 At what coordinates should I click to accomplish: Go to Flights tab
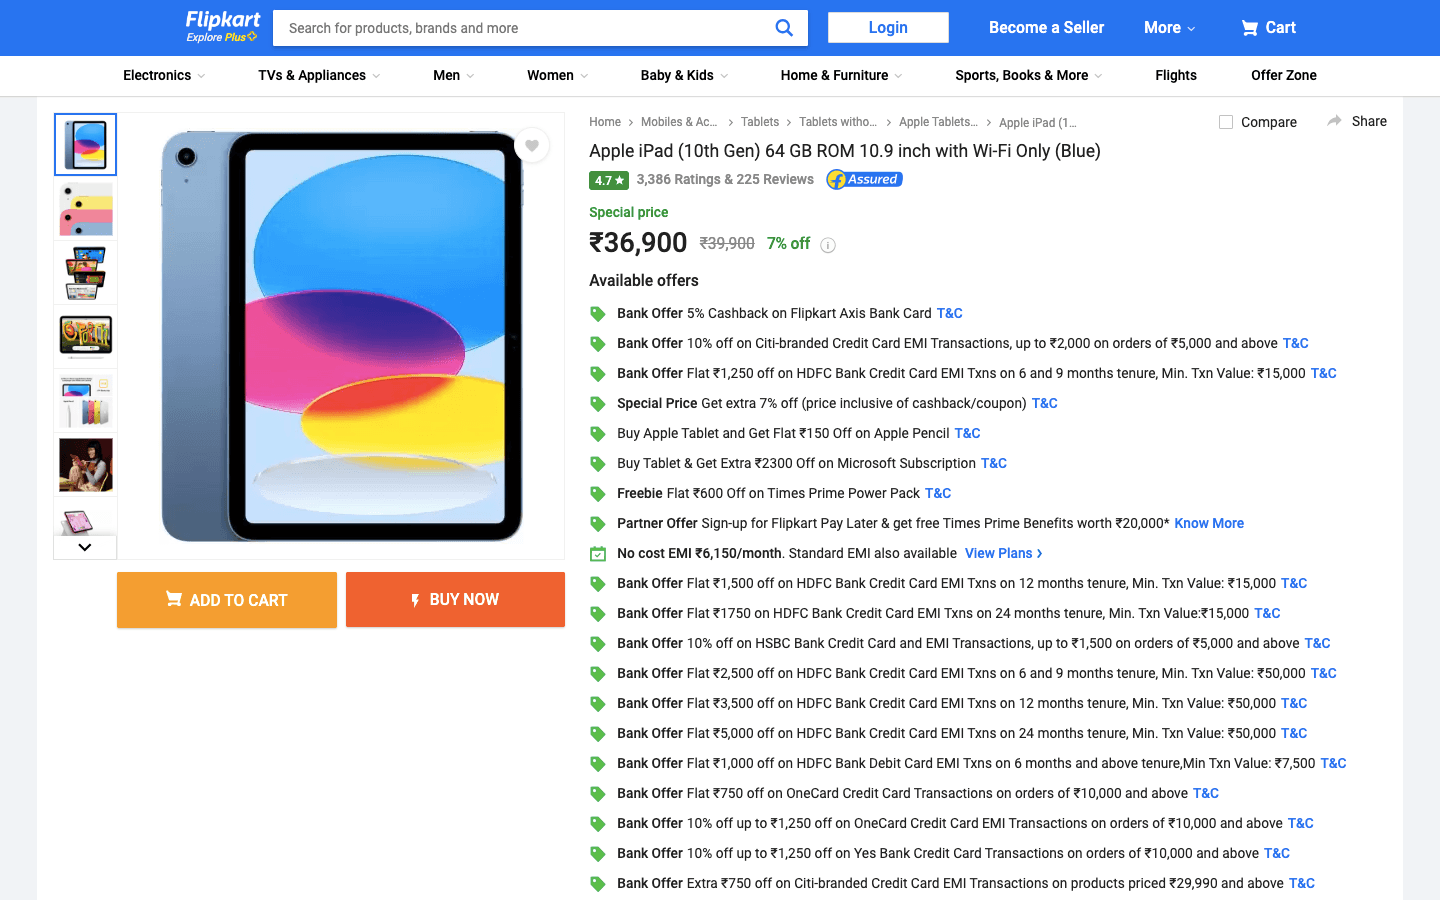(1176, 75)
